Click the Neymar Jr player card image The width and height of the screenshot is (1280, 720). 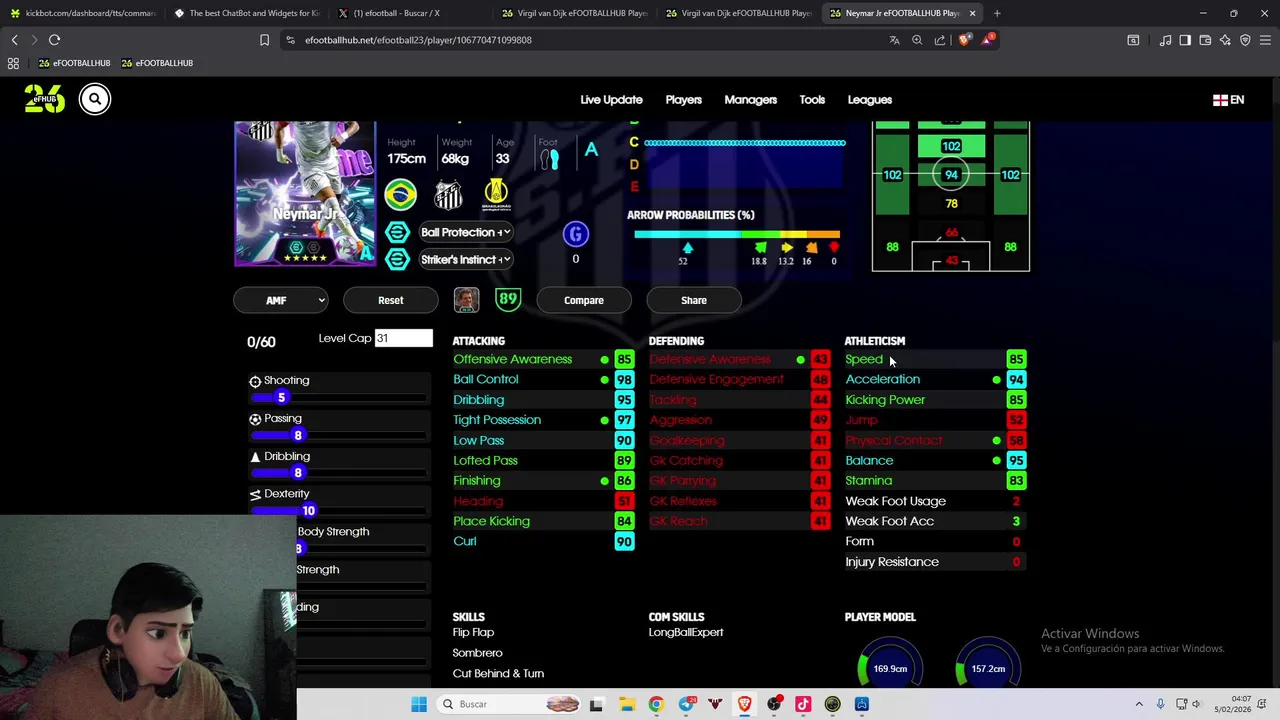tap(305, 194)
